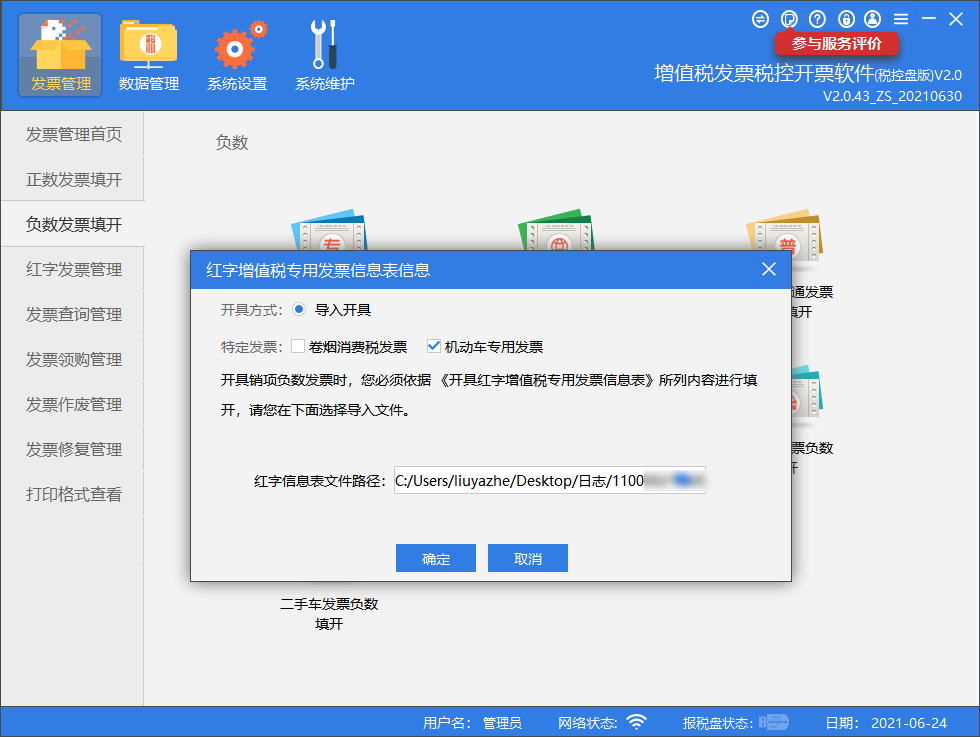Open the user account icon
980x737 pixels.
click(873, 19)
